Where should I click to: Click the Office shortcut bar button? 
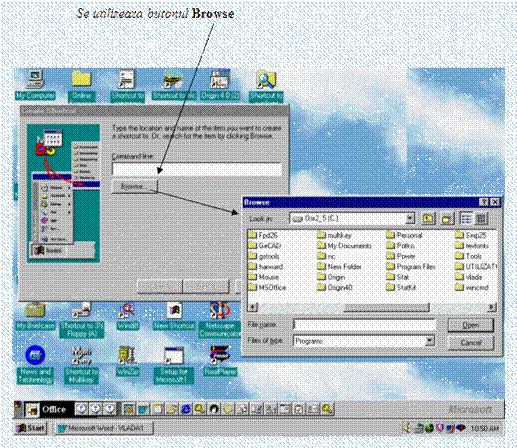pos(48,409)
